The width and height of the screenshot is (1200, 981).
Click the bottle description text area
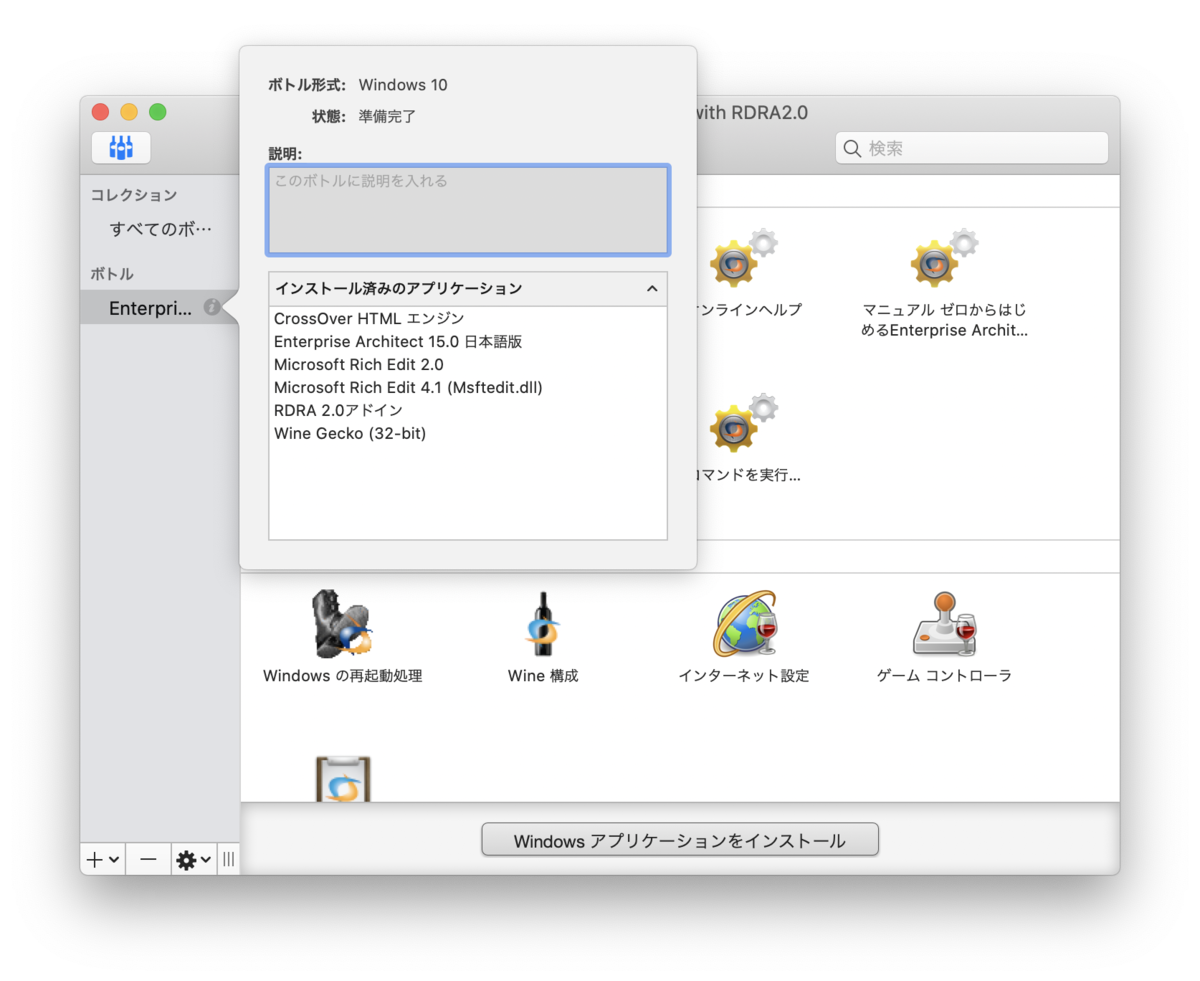pos(468,210)
